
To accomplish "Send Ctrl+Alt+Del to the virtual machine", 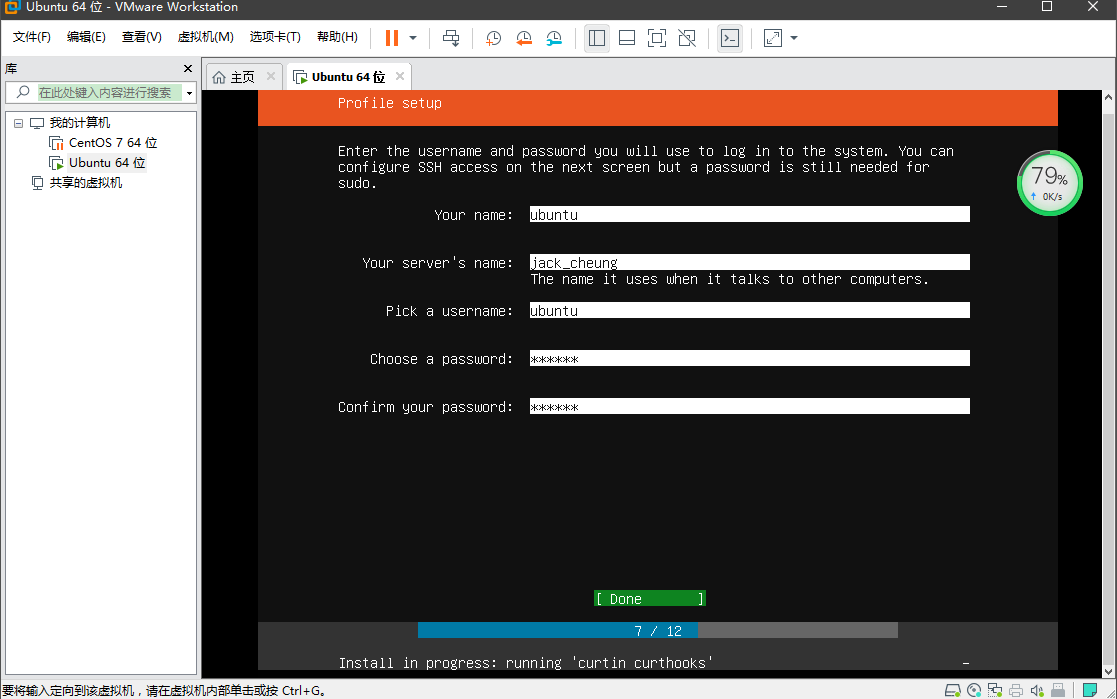I will [x=451, y=38].
